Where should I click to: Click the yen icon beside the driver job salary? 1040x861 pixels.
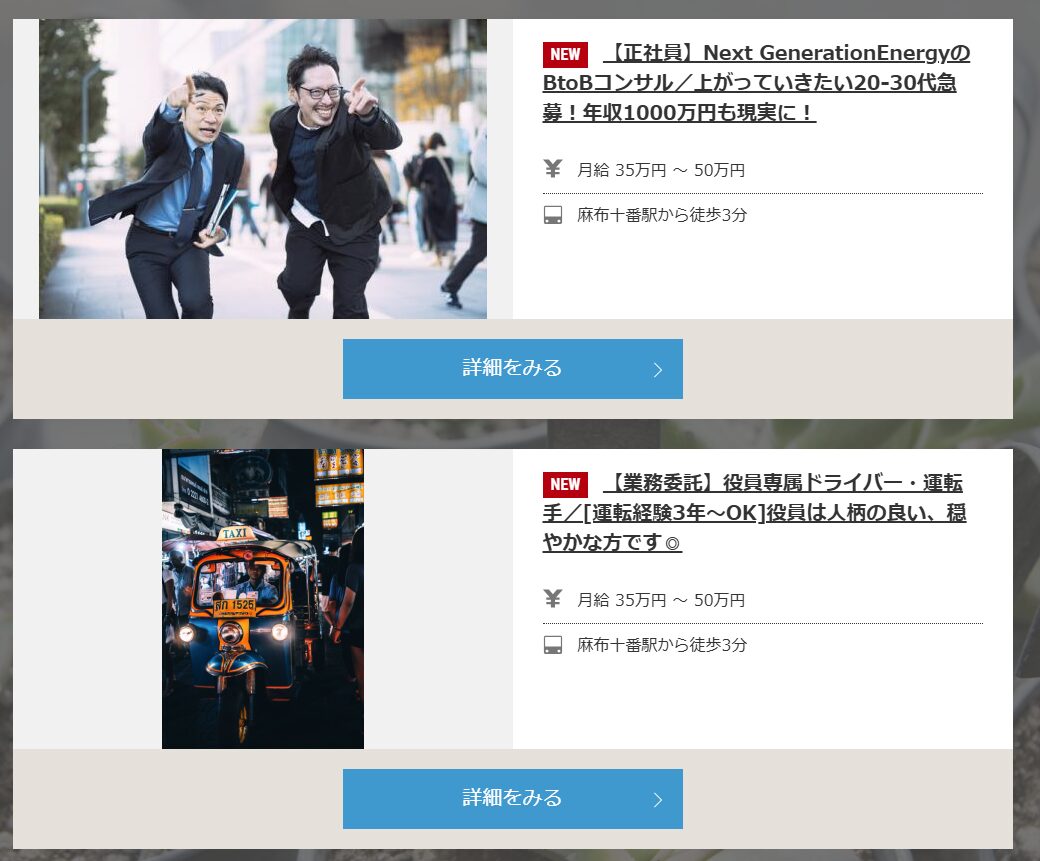[x=553, y=600]
